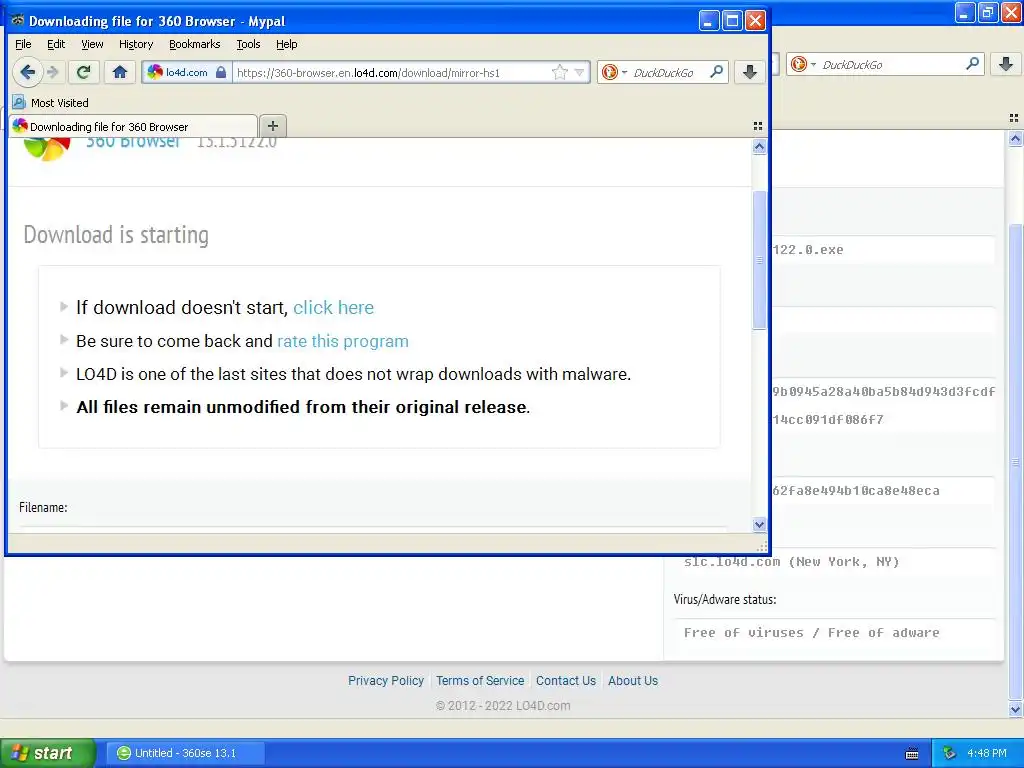Image resolution: width=1024 pixels, height=768 pixels.
Task: Click the front window vertical scrollbar thumb
Action: coord(759,260)
